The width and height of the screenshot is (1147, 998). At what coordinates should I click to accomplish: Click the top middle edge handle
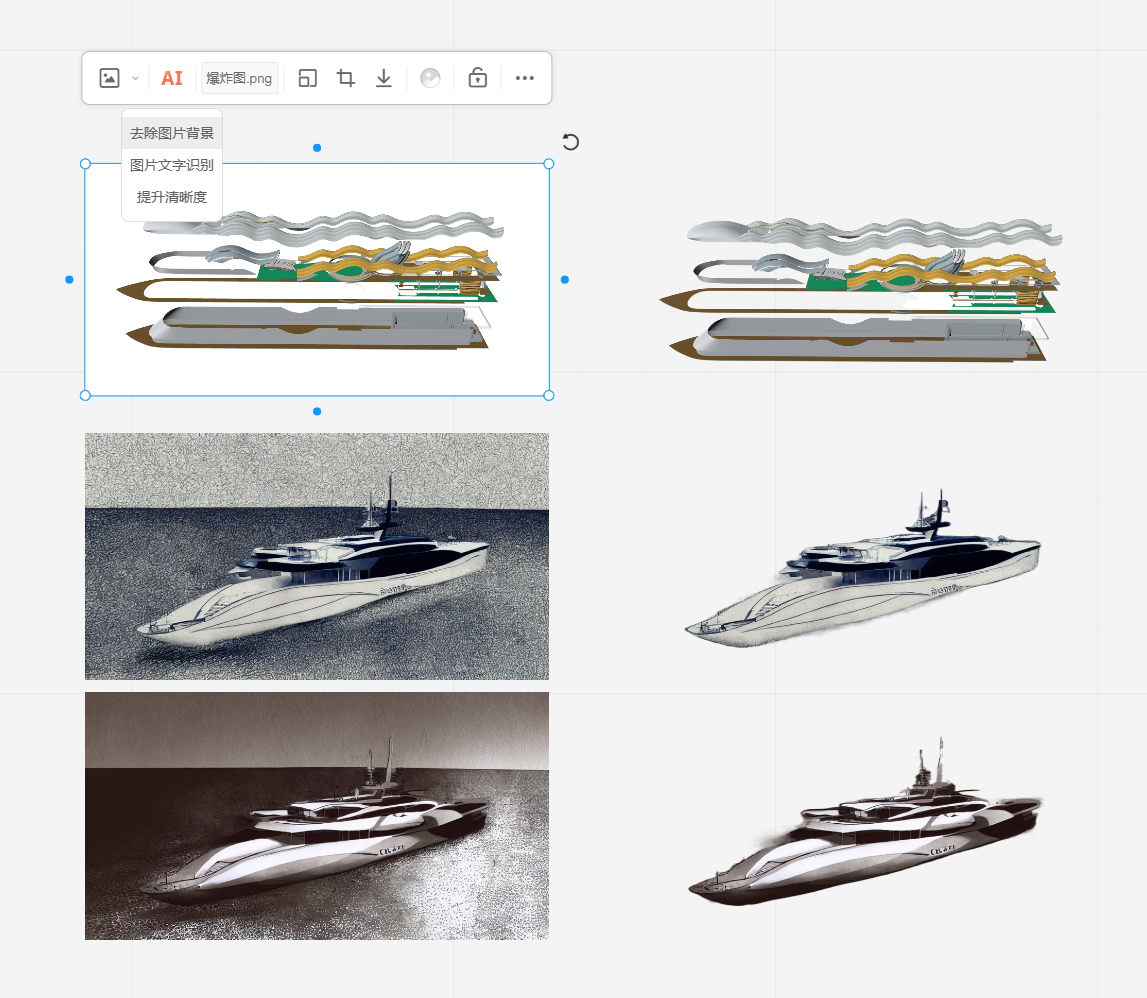[317, 148]
